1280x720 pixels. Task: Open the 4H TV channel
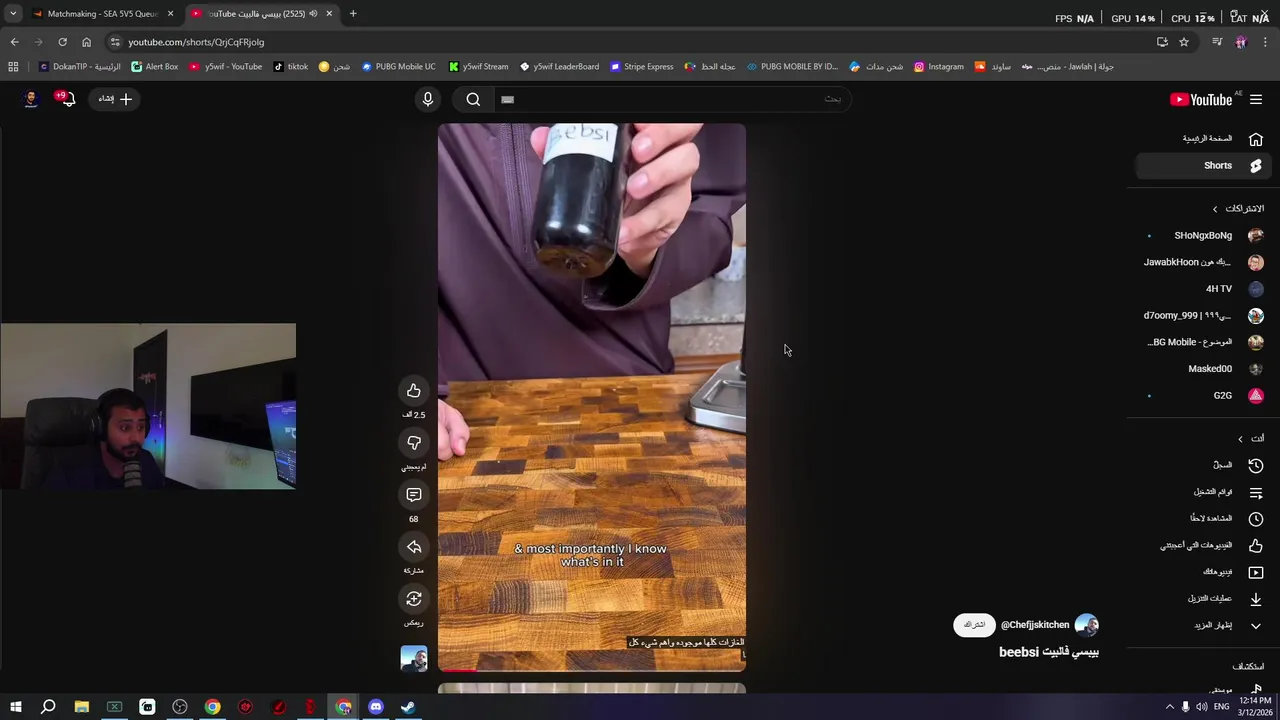(1205, 288)
